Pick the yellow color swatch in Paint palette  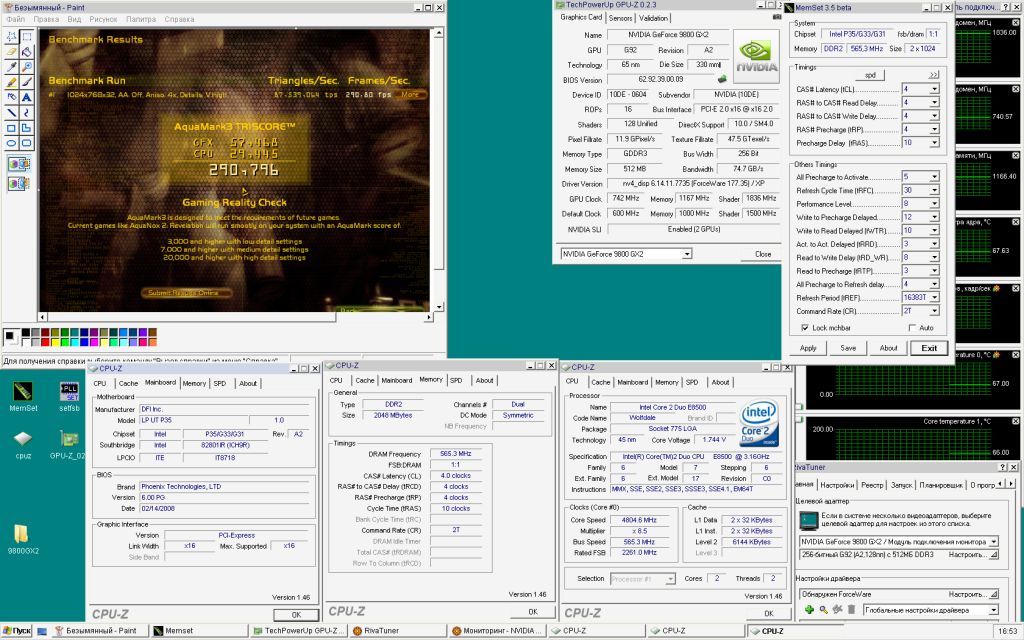tap(55, 342)
